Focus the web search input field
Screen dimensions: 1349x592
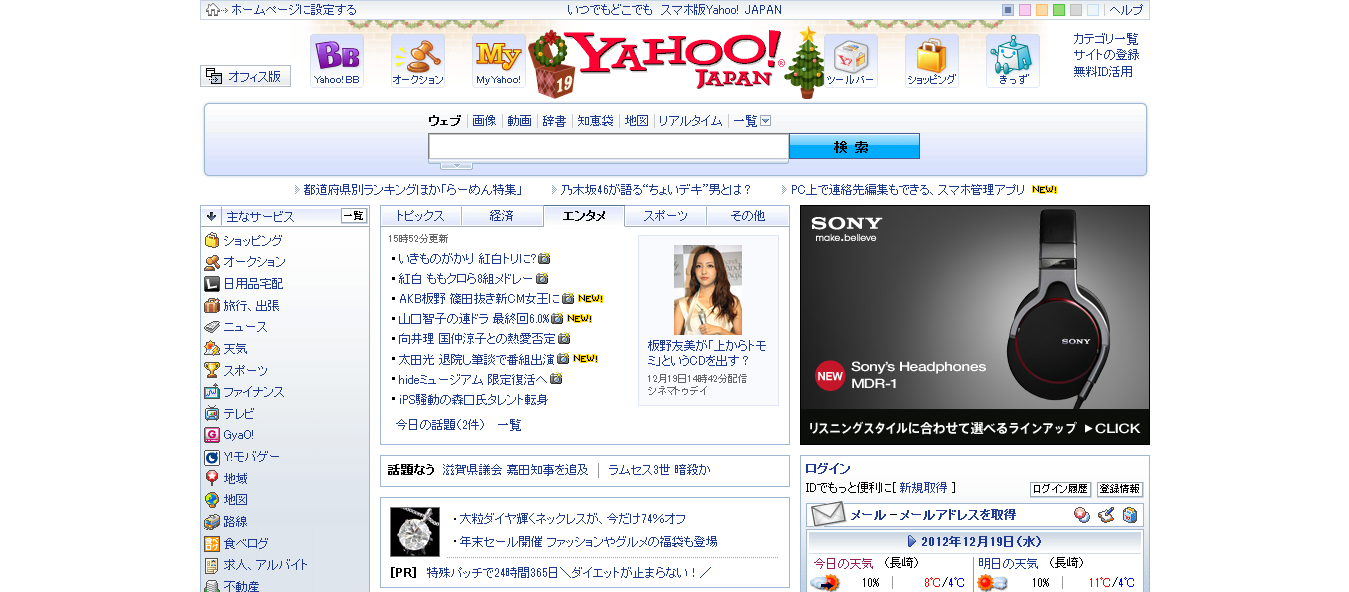click(609, 147)
